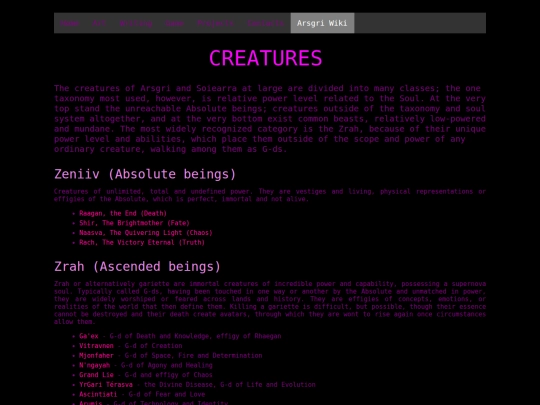Image resolution: width=540 pixels, height=405 pixels.
Task: Click 'G-d of Space, Fire and Determination' text
Action: click(x=193, y=355)
